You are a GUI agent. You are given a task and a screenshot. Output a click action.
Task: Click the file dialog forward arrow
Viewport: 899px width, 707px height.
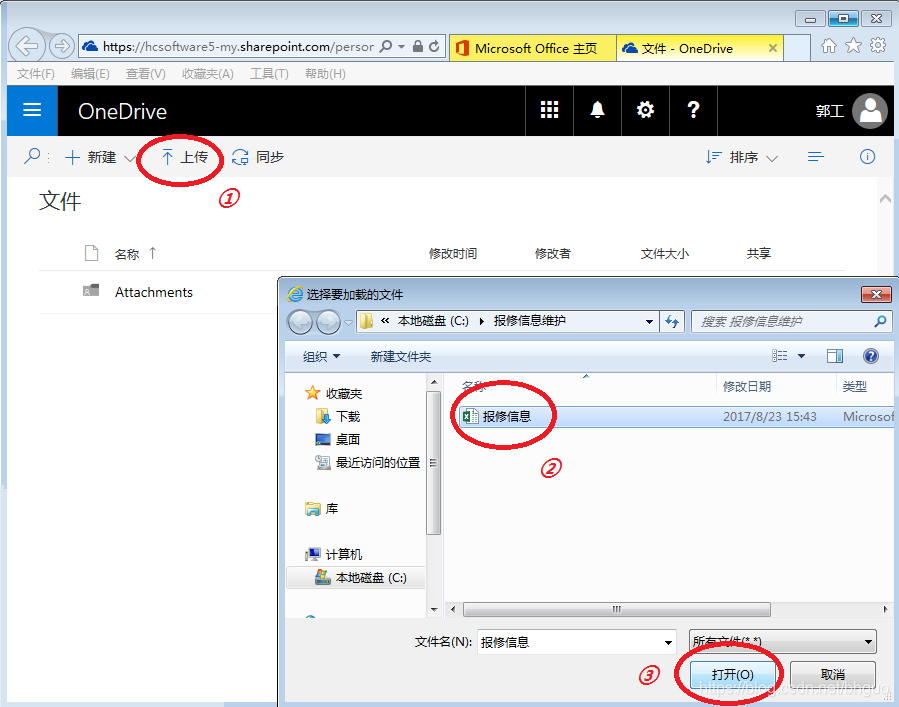328,322
